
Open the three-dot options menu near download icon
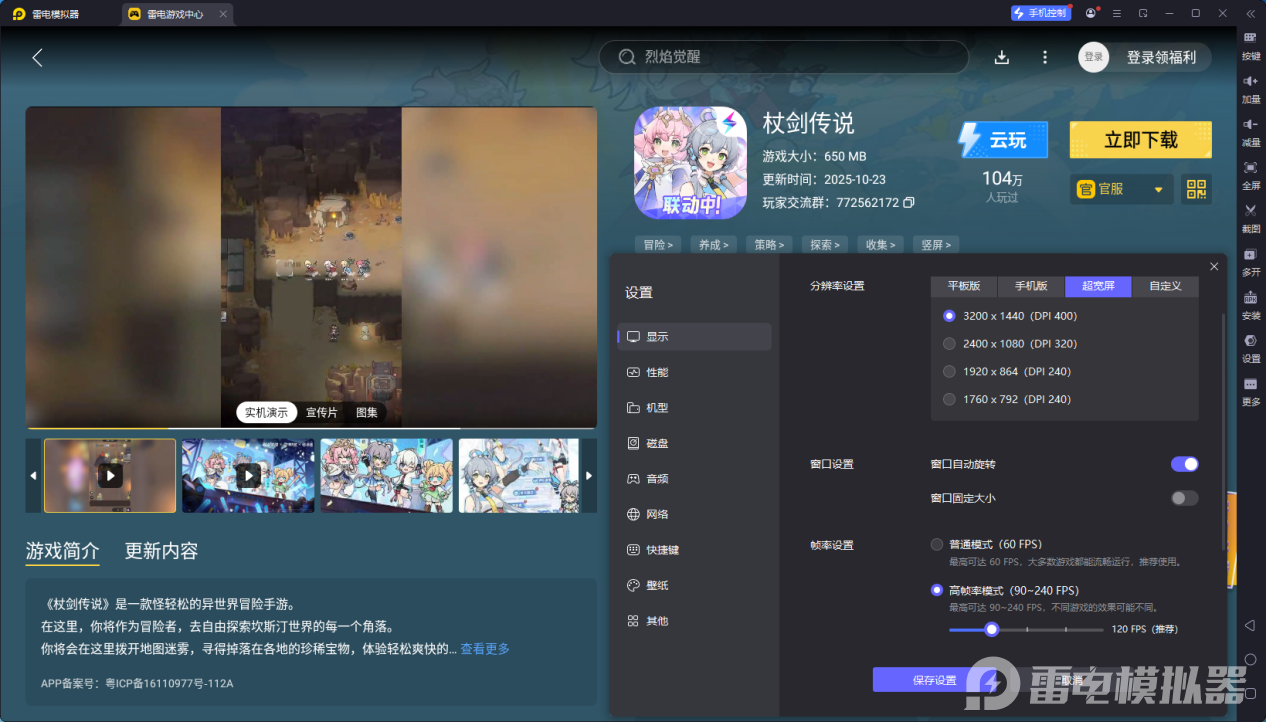(1044, 57)
